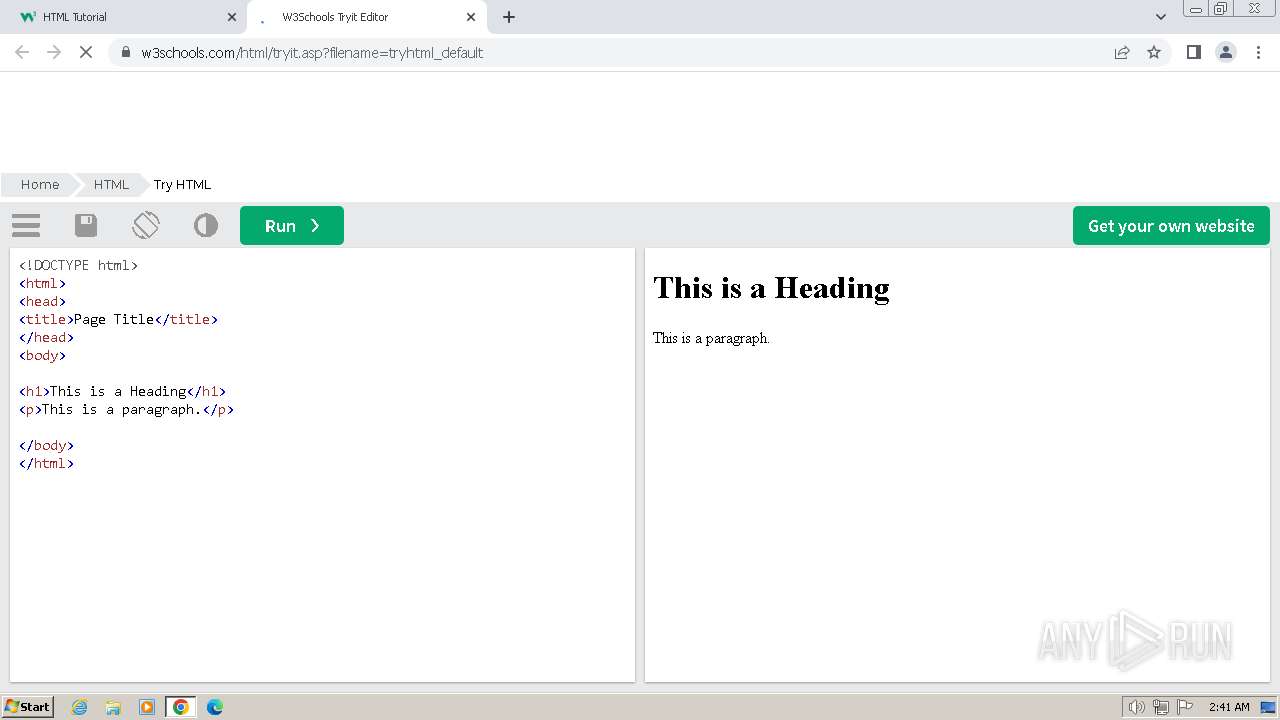Viewport: 1280px width, 720px height.
Task: Open Action Center flag icon
Action: pos(1185,707)
